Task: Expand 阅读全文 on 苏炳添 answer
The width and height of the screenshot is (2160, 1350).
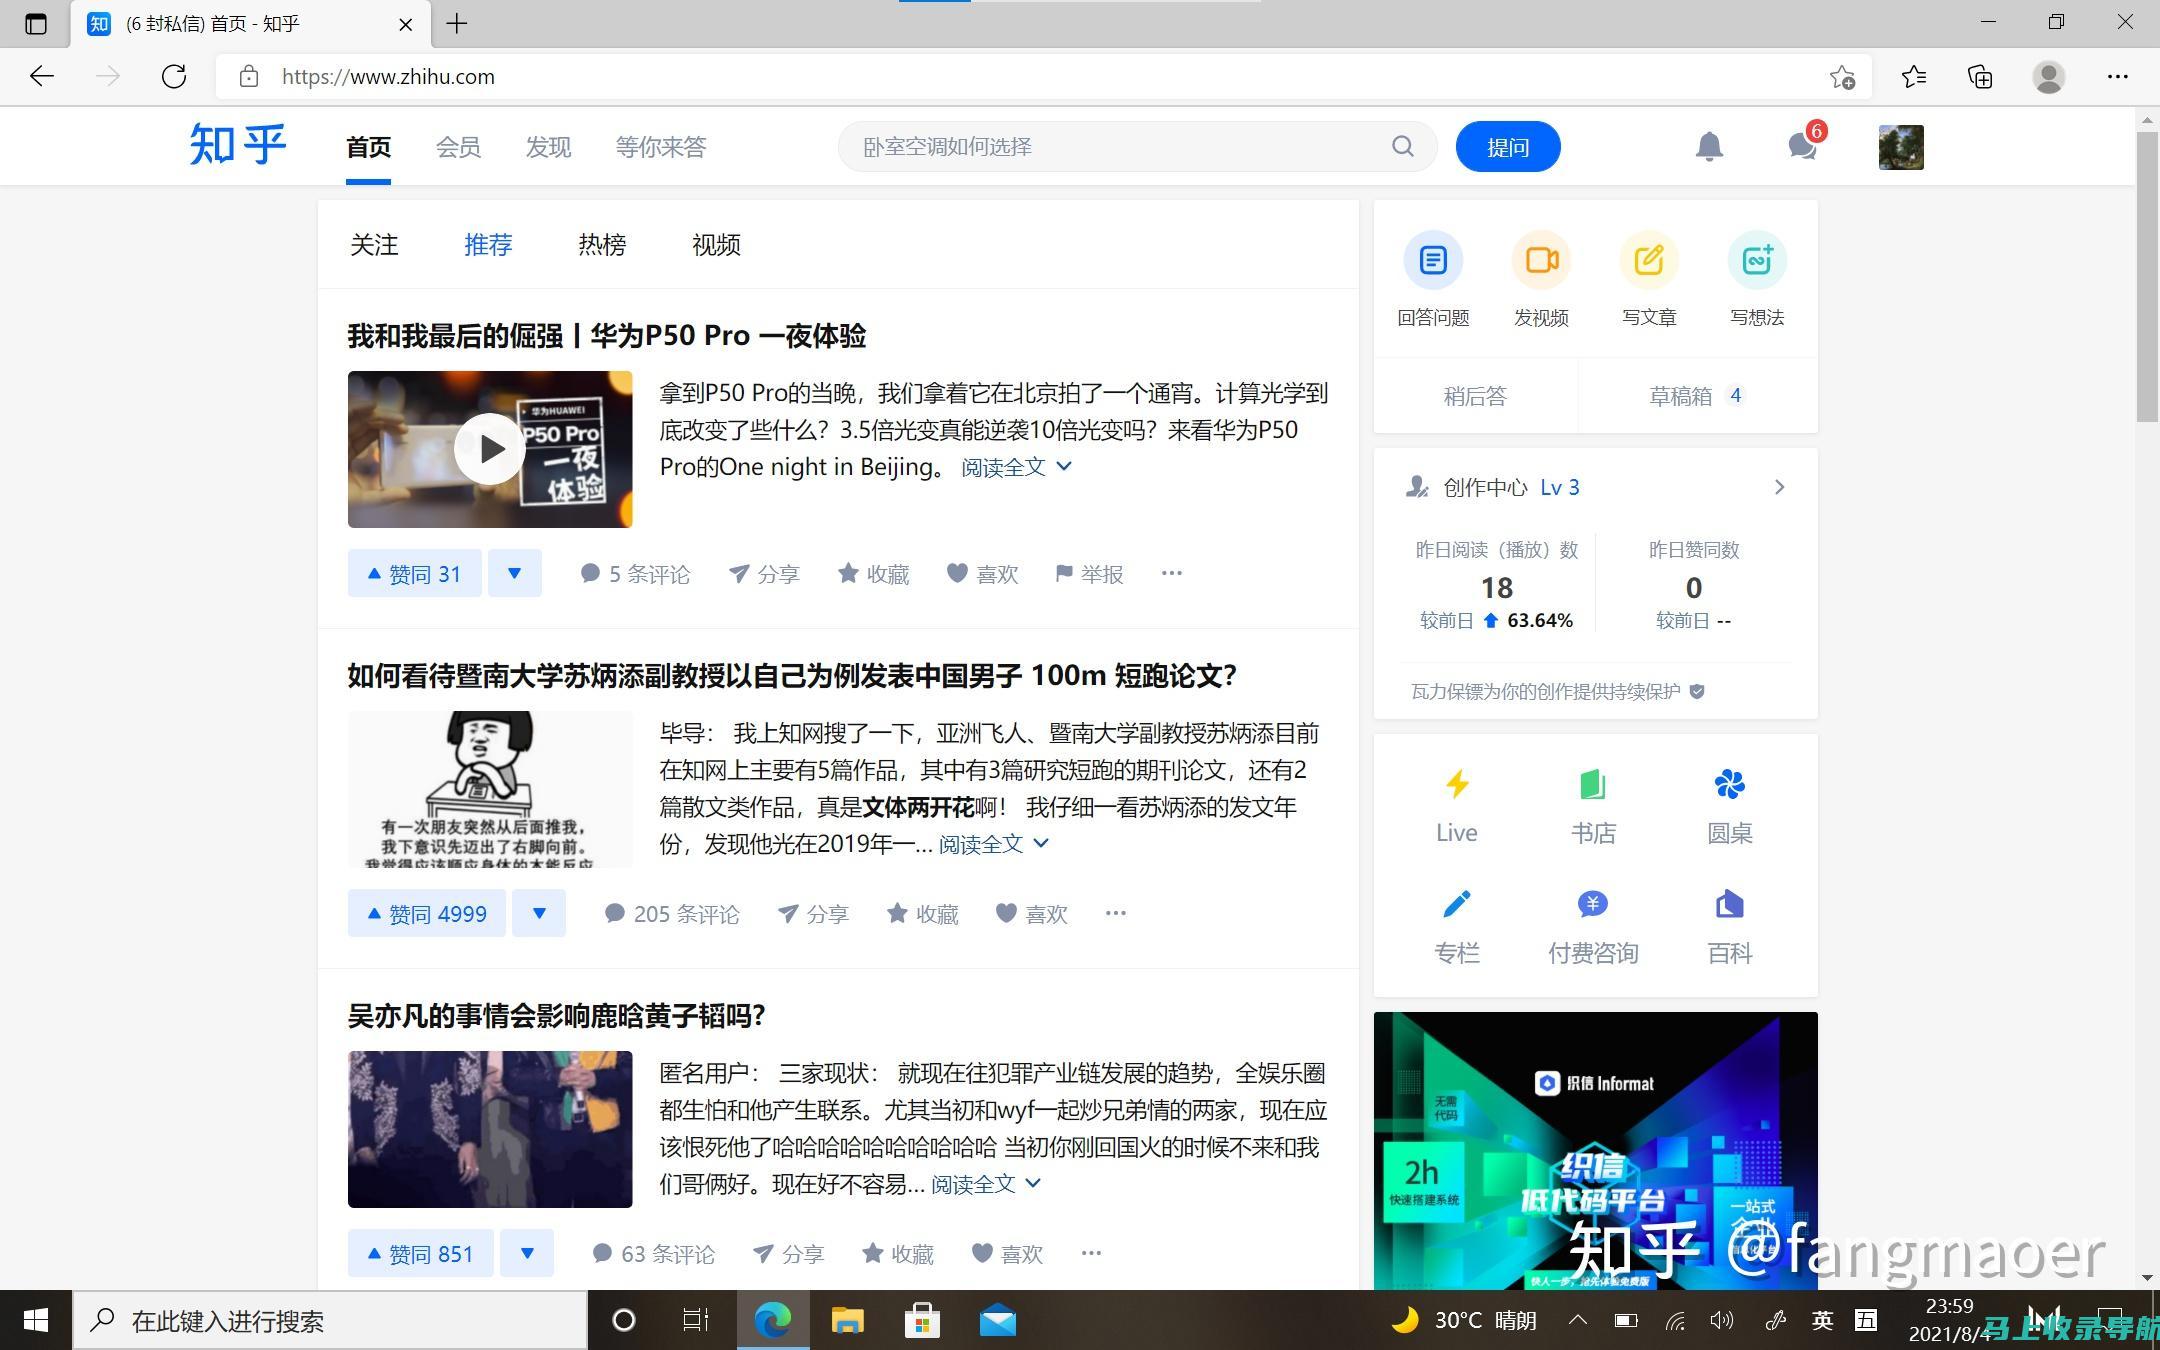Action: coord(993,844)
